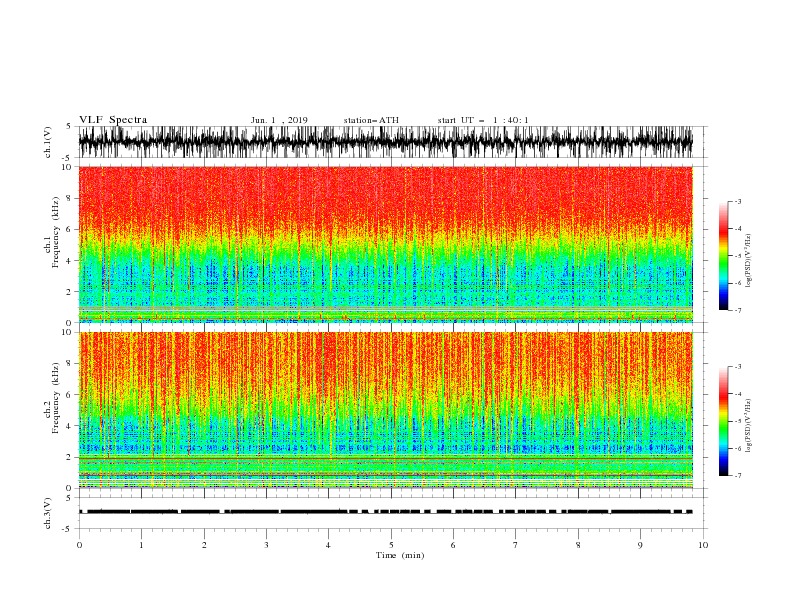This screenshot has height=612, width=792.
Task: Click the time axis tick label "2"
Action: click(204, 545)
